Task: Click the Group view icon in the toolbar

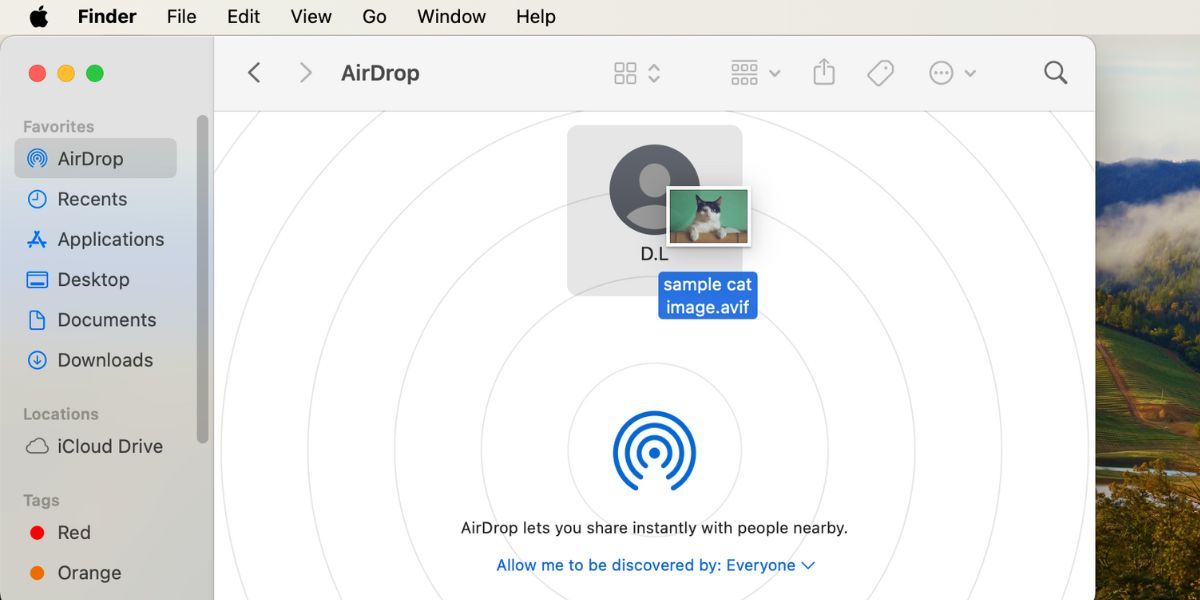Action: pos(745,72)
